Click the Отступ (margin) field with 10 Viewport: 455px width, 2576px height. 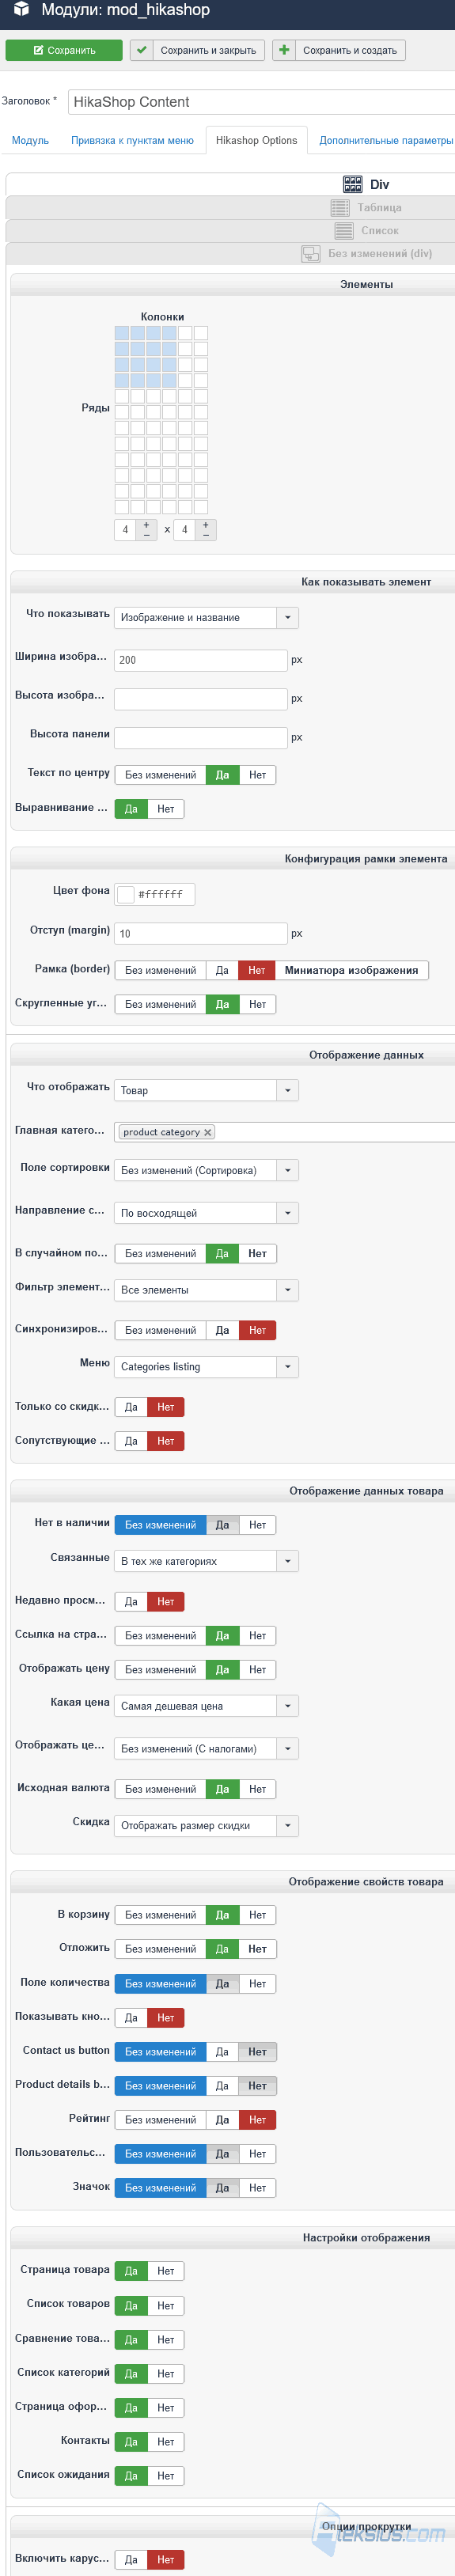(x=200, y=933)
